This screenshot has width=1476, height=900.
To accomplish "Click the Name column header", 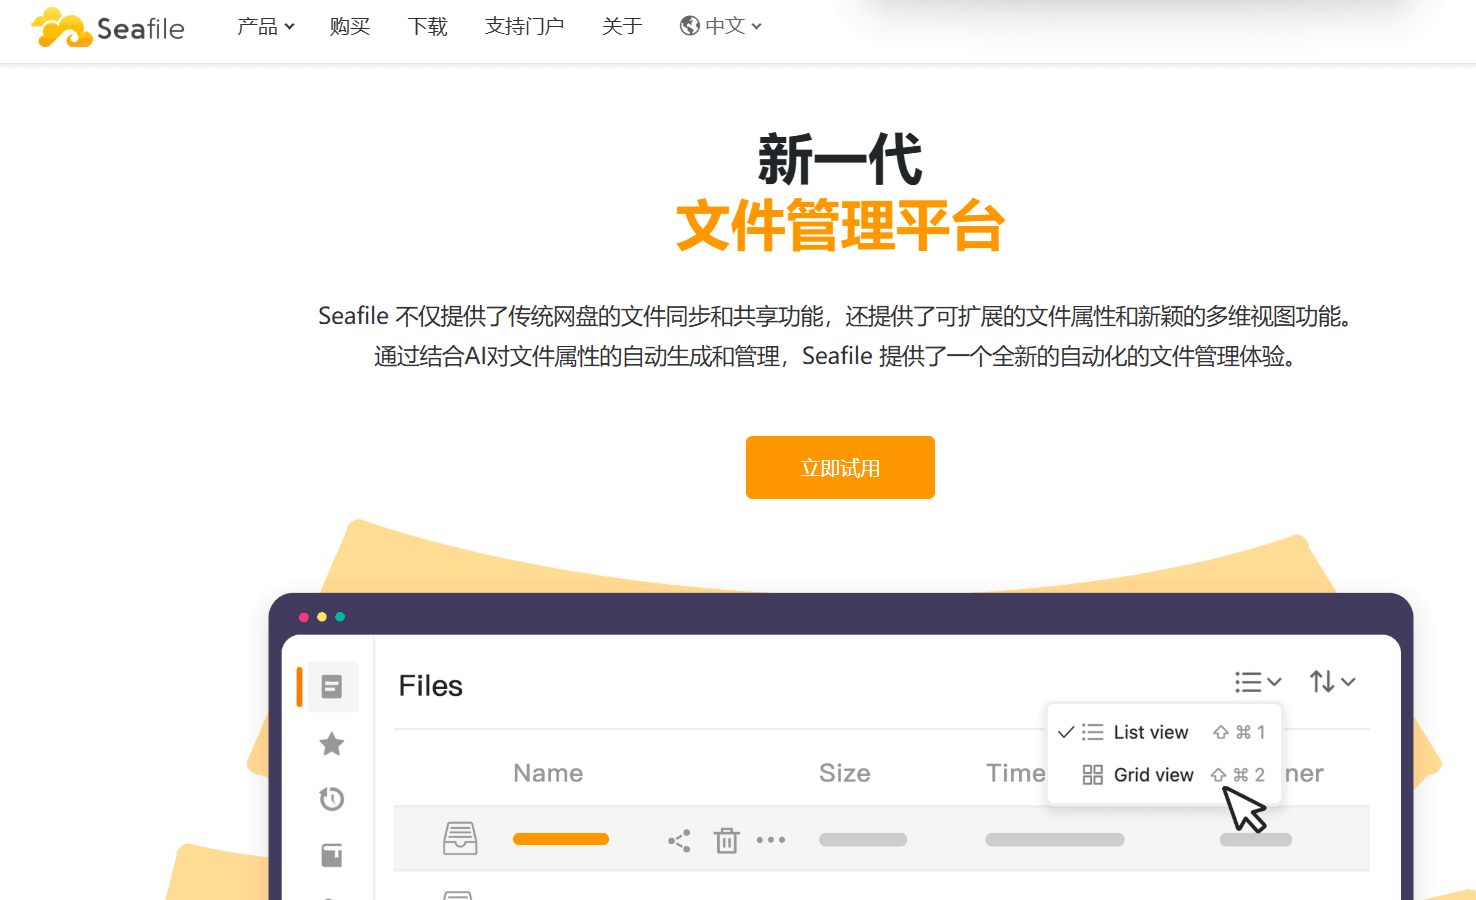I will (548, 773).
